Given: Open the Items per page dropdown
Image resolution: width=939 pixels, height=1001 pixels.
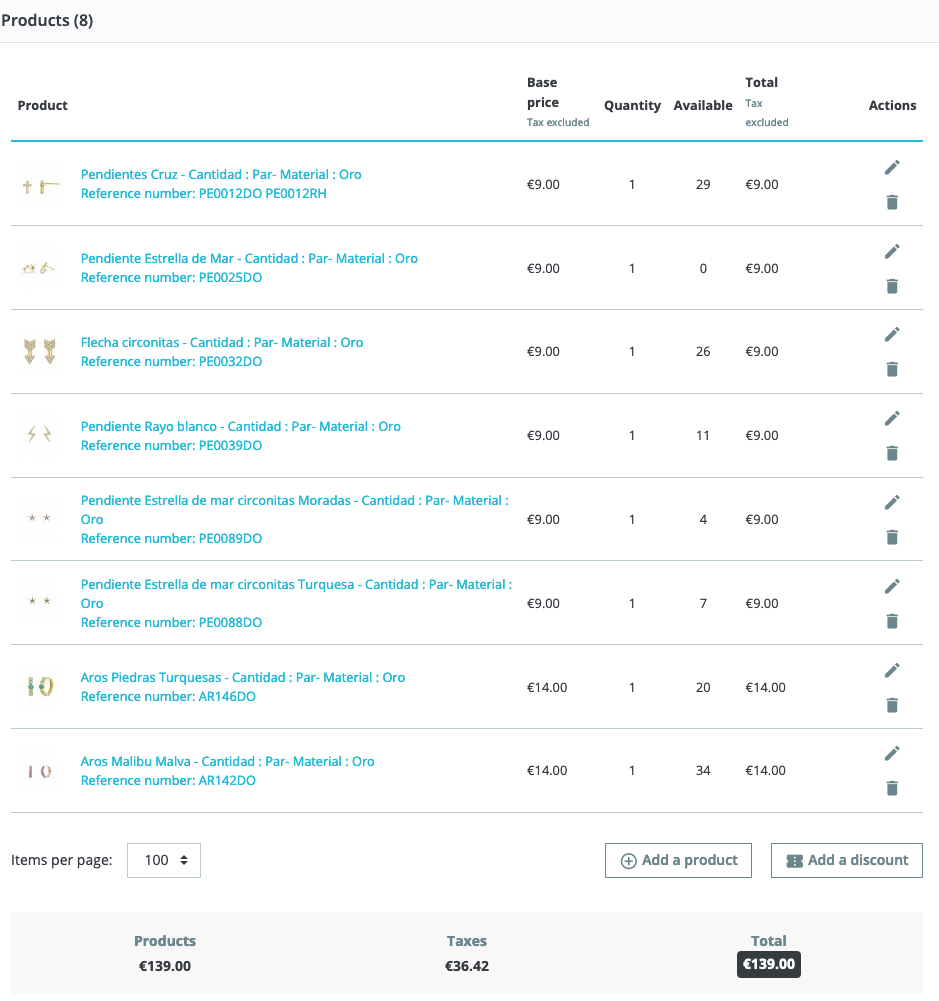Looking at the screenshot, I should (x=164, y=860).
